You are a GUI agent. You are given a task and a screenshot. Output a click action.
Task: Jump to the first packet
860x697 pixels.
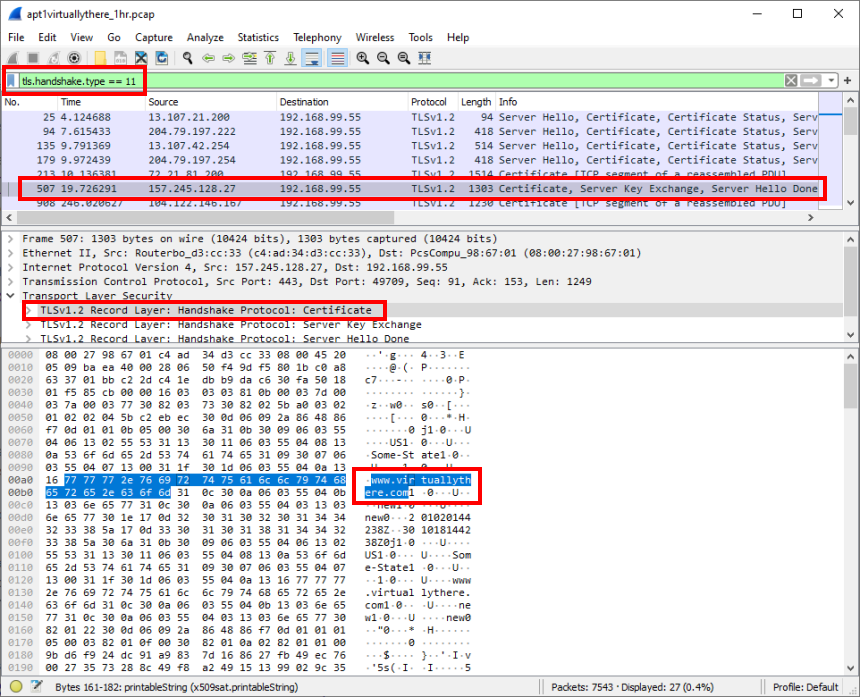[x=270, y=58]
